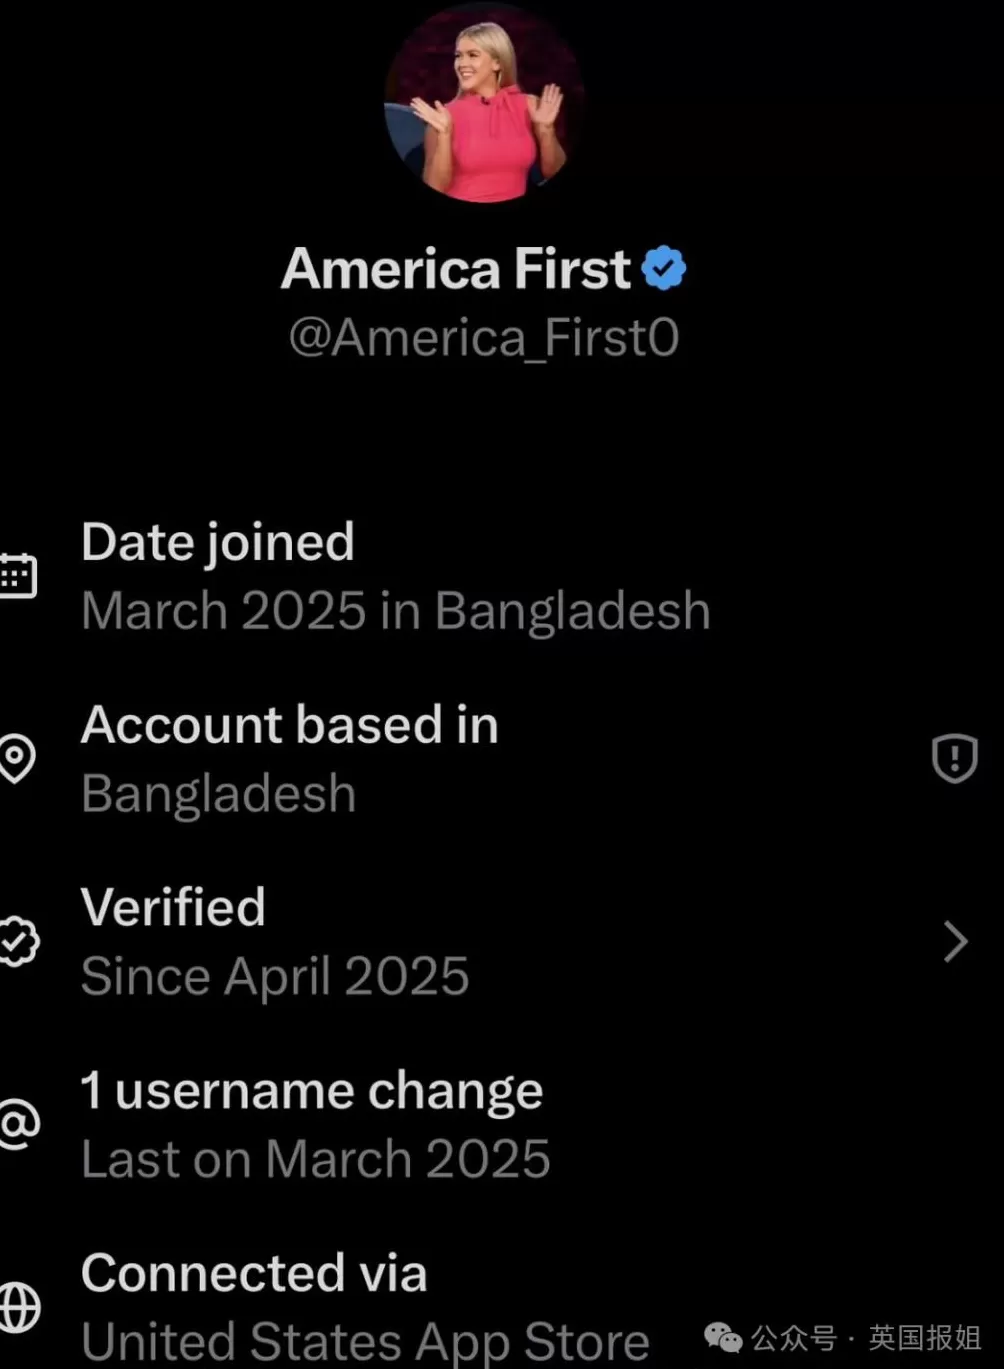Screen dimensions: 1004x1369
Task: Click the America First display name
Action: pyautogui.click(x=456, y=269)
